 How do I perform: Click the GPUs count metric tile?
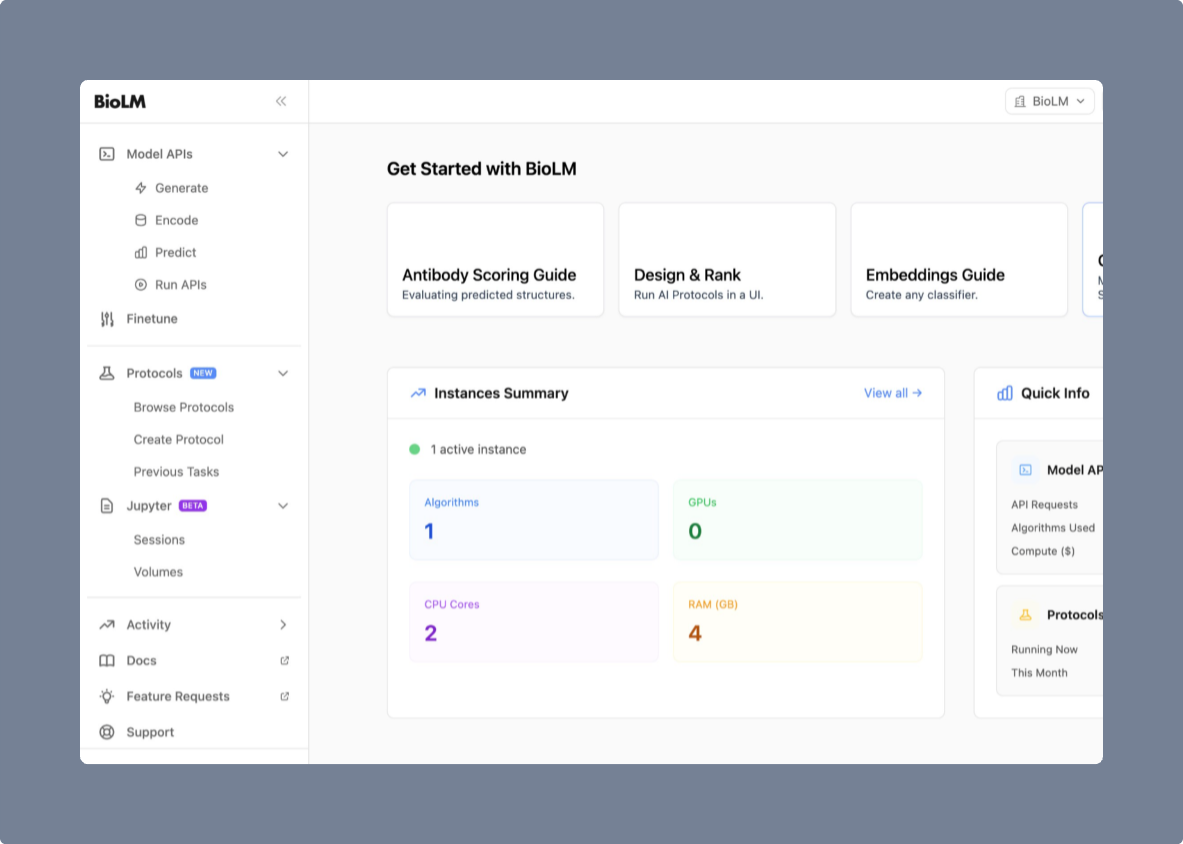[797, 519]
